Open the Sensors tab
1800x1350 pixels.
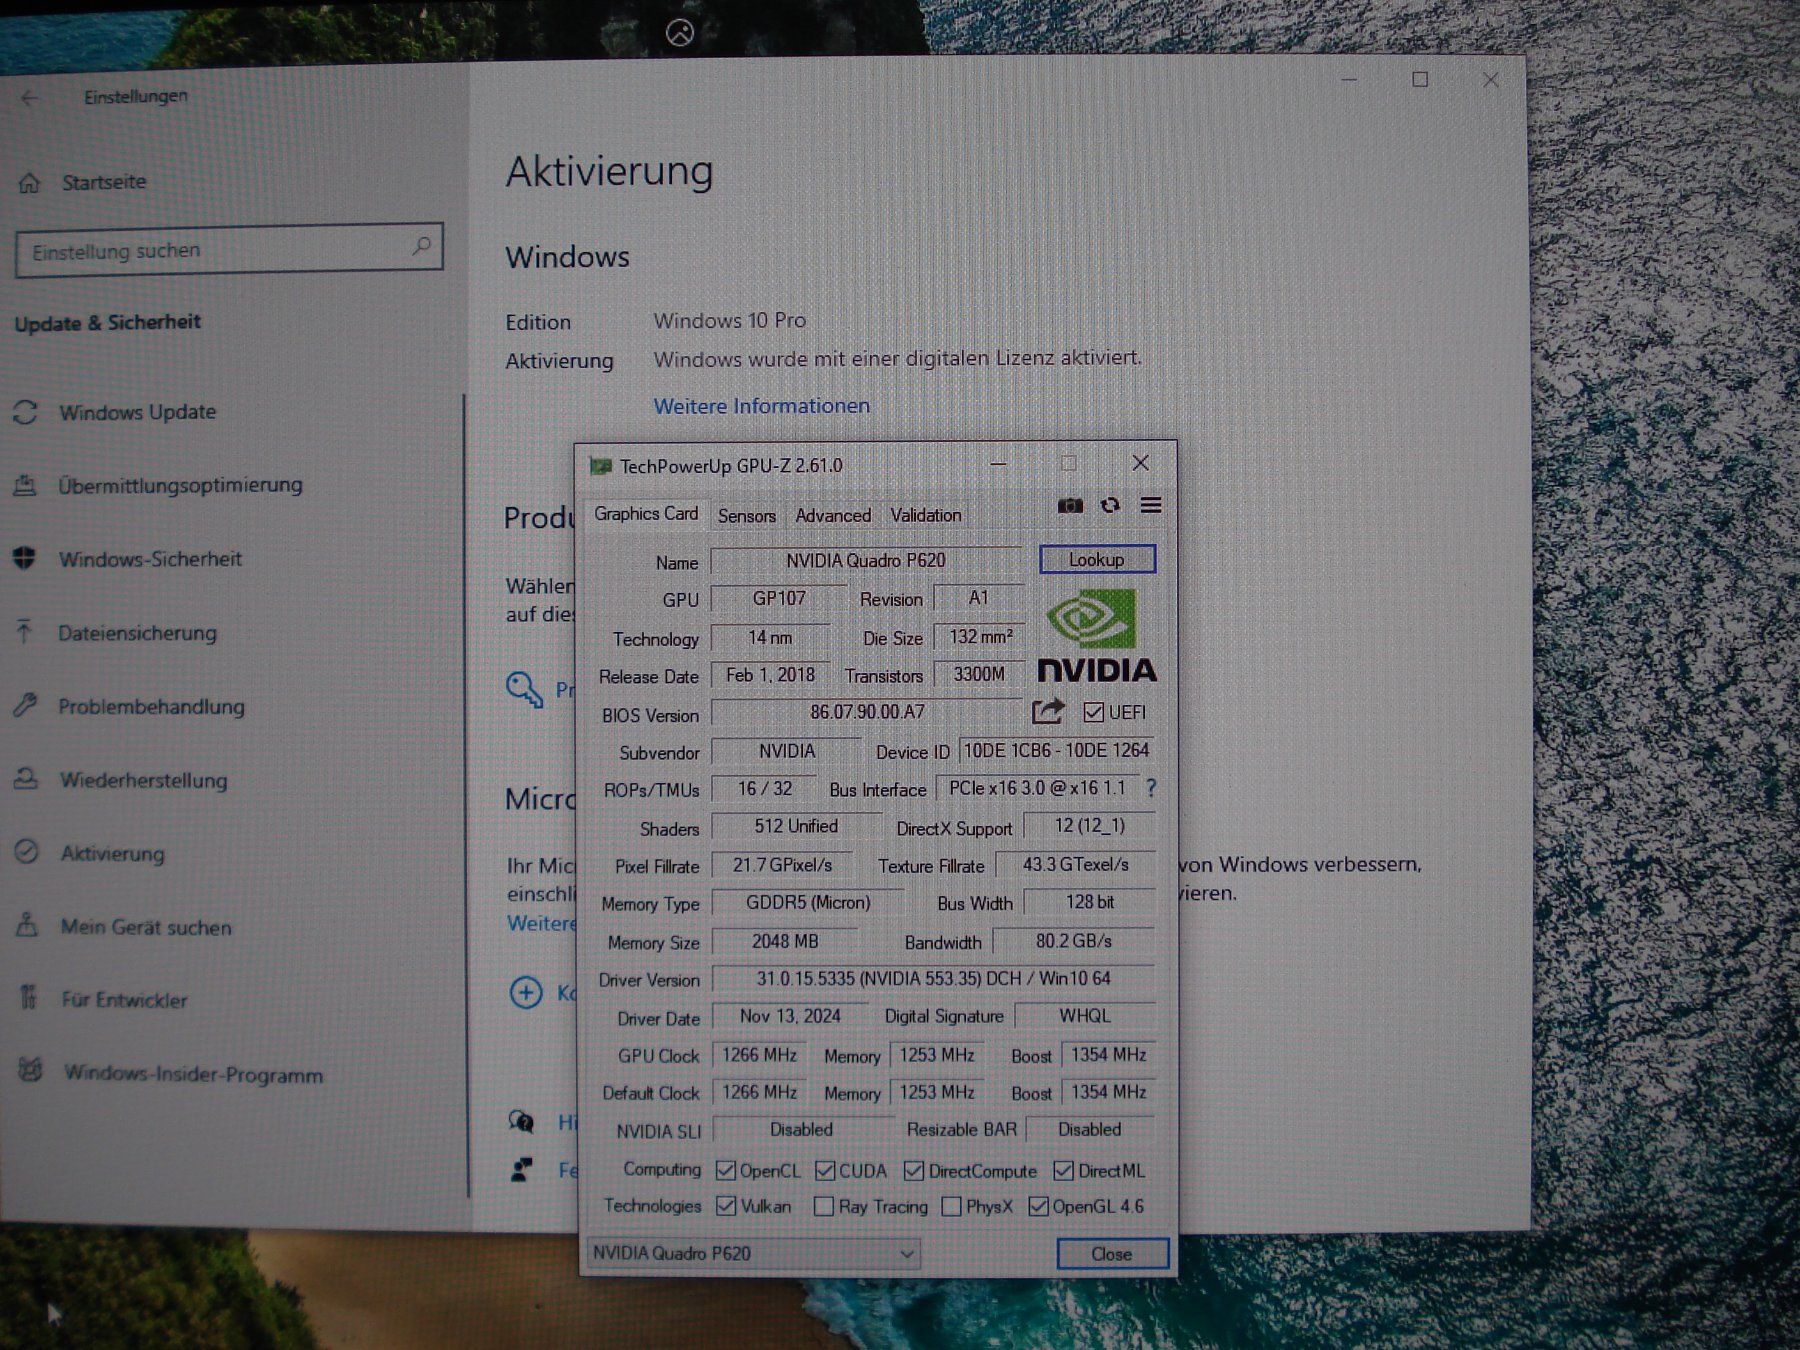[x=747, y=516]
